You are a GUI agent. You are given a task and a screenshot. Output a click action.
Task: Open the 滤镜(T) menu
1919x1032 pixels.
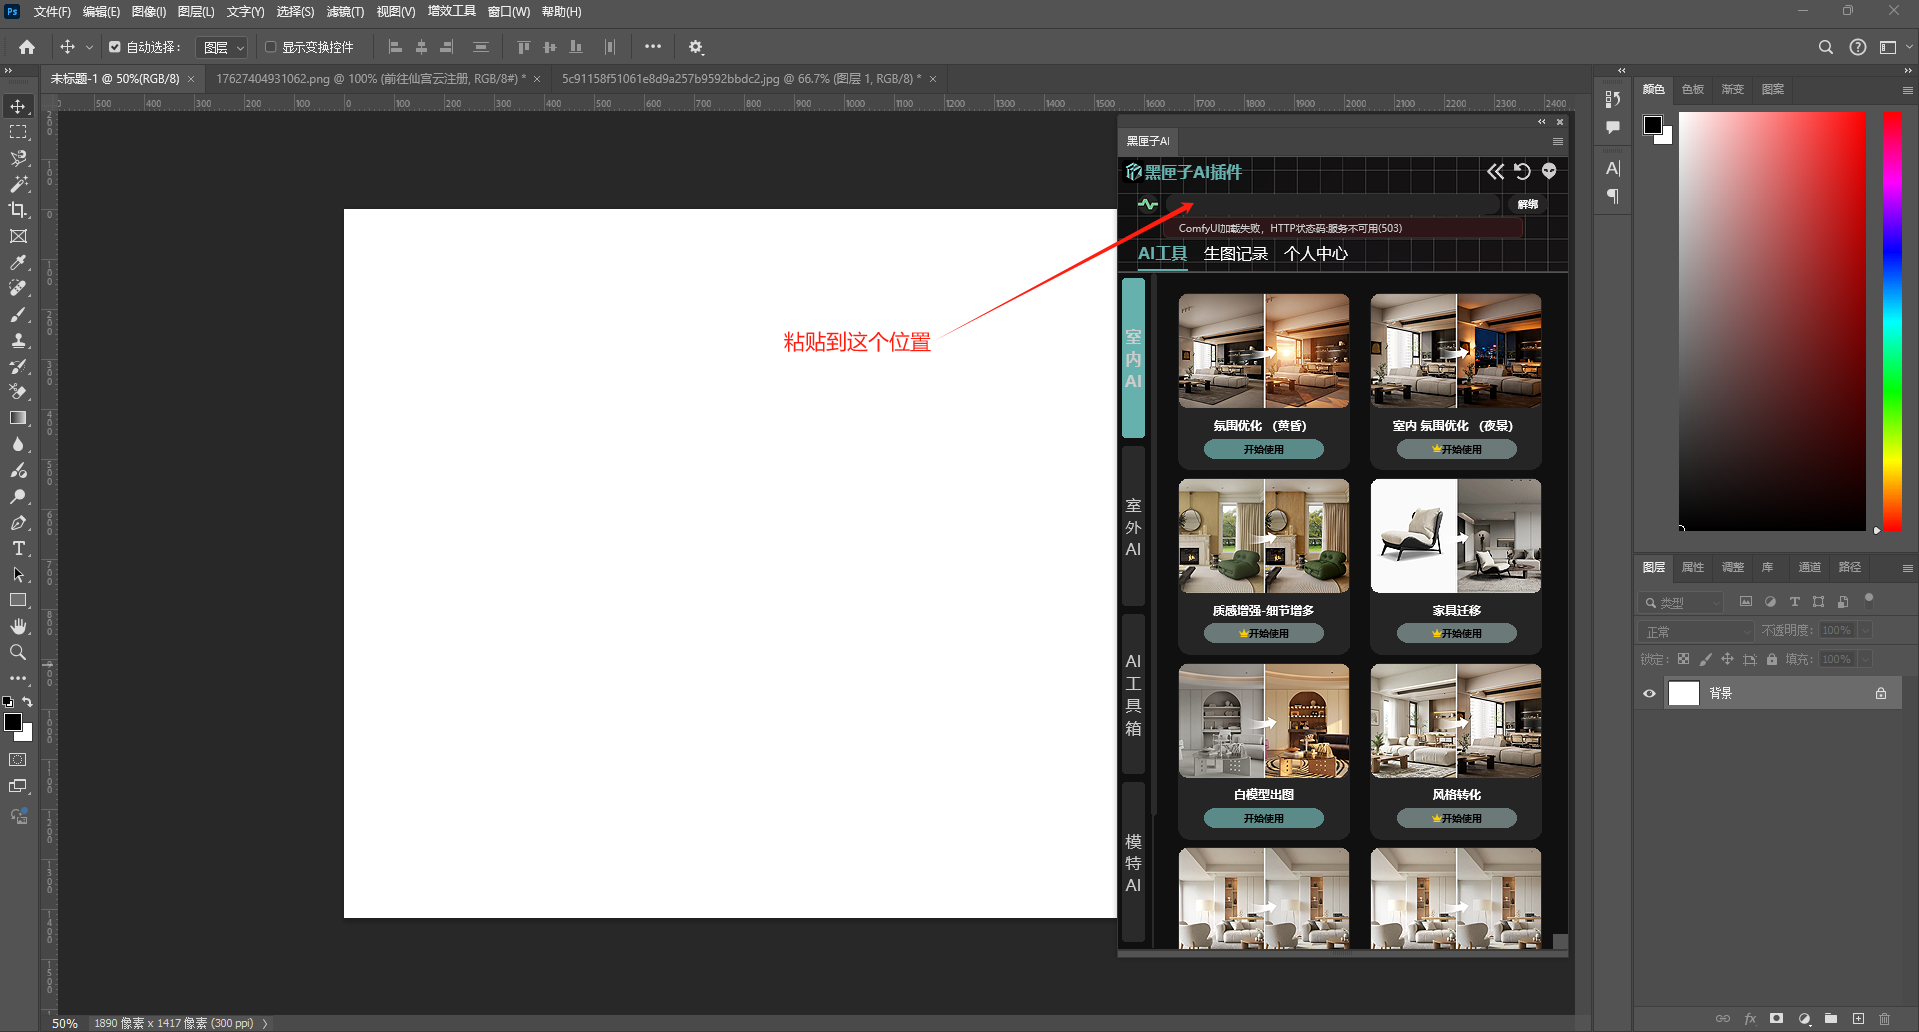pos(345,12)
